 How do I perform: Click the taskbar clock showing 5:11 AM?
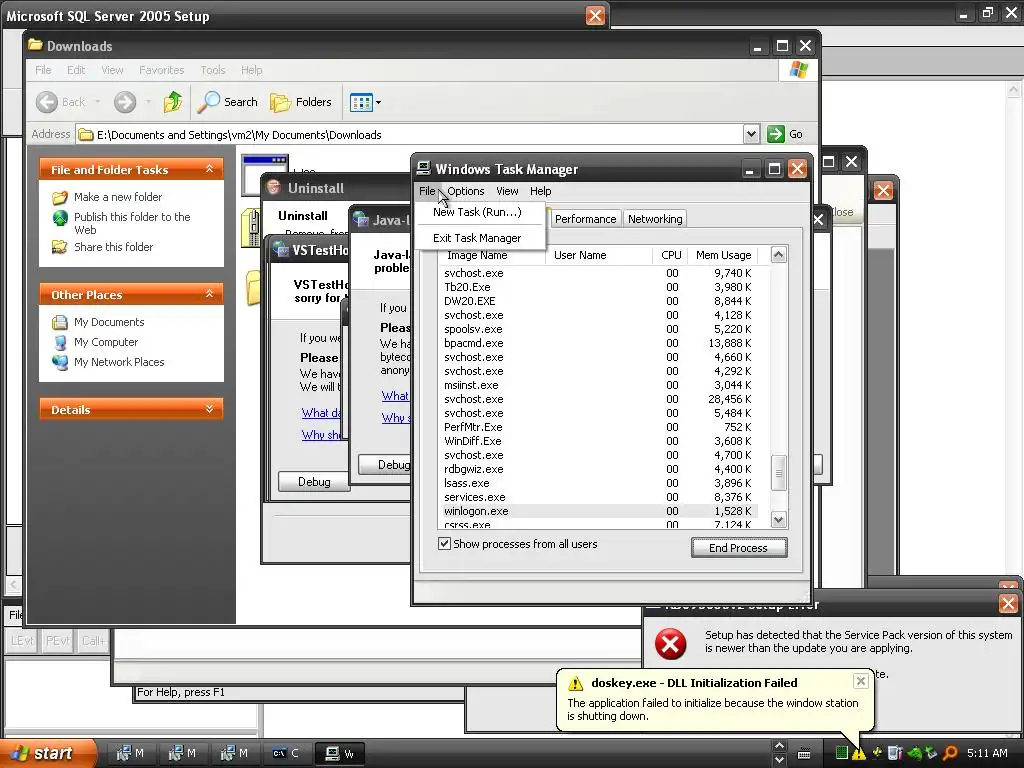(x=987, y=753)
